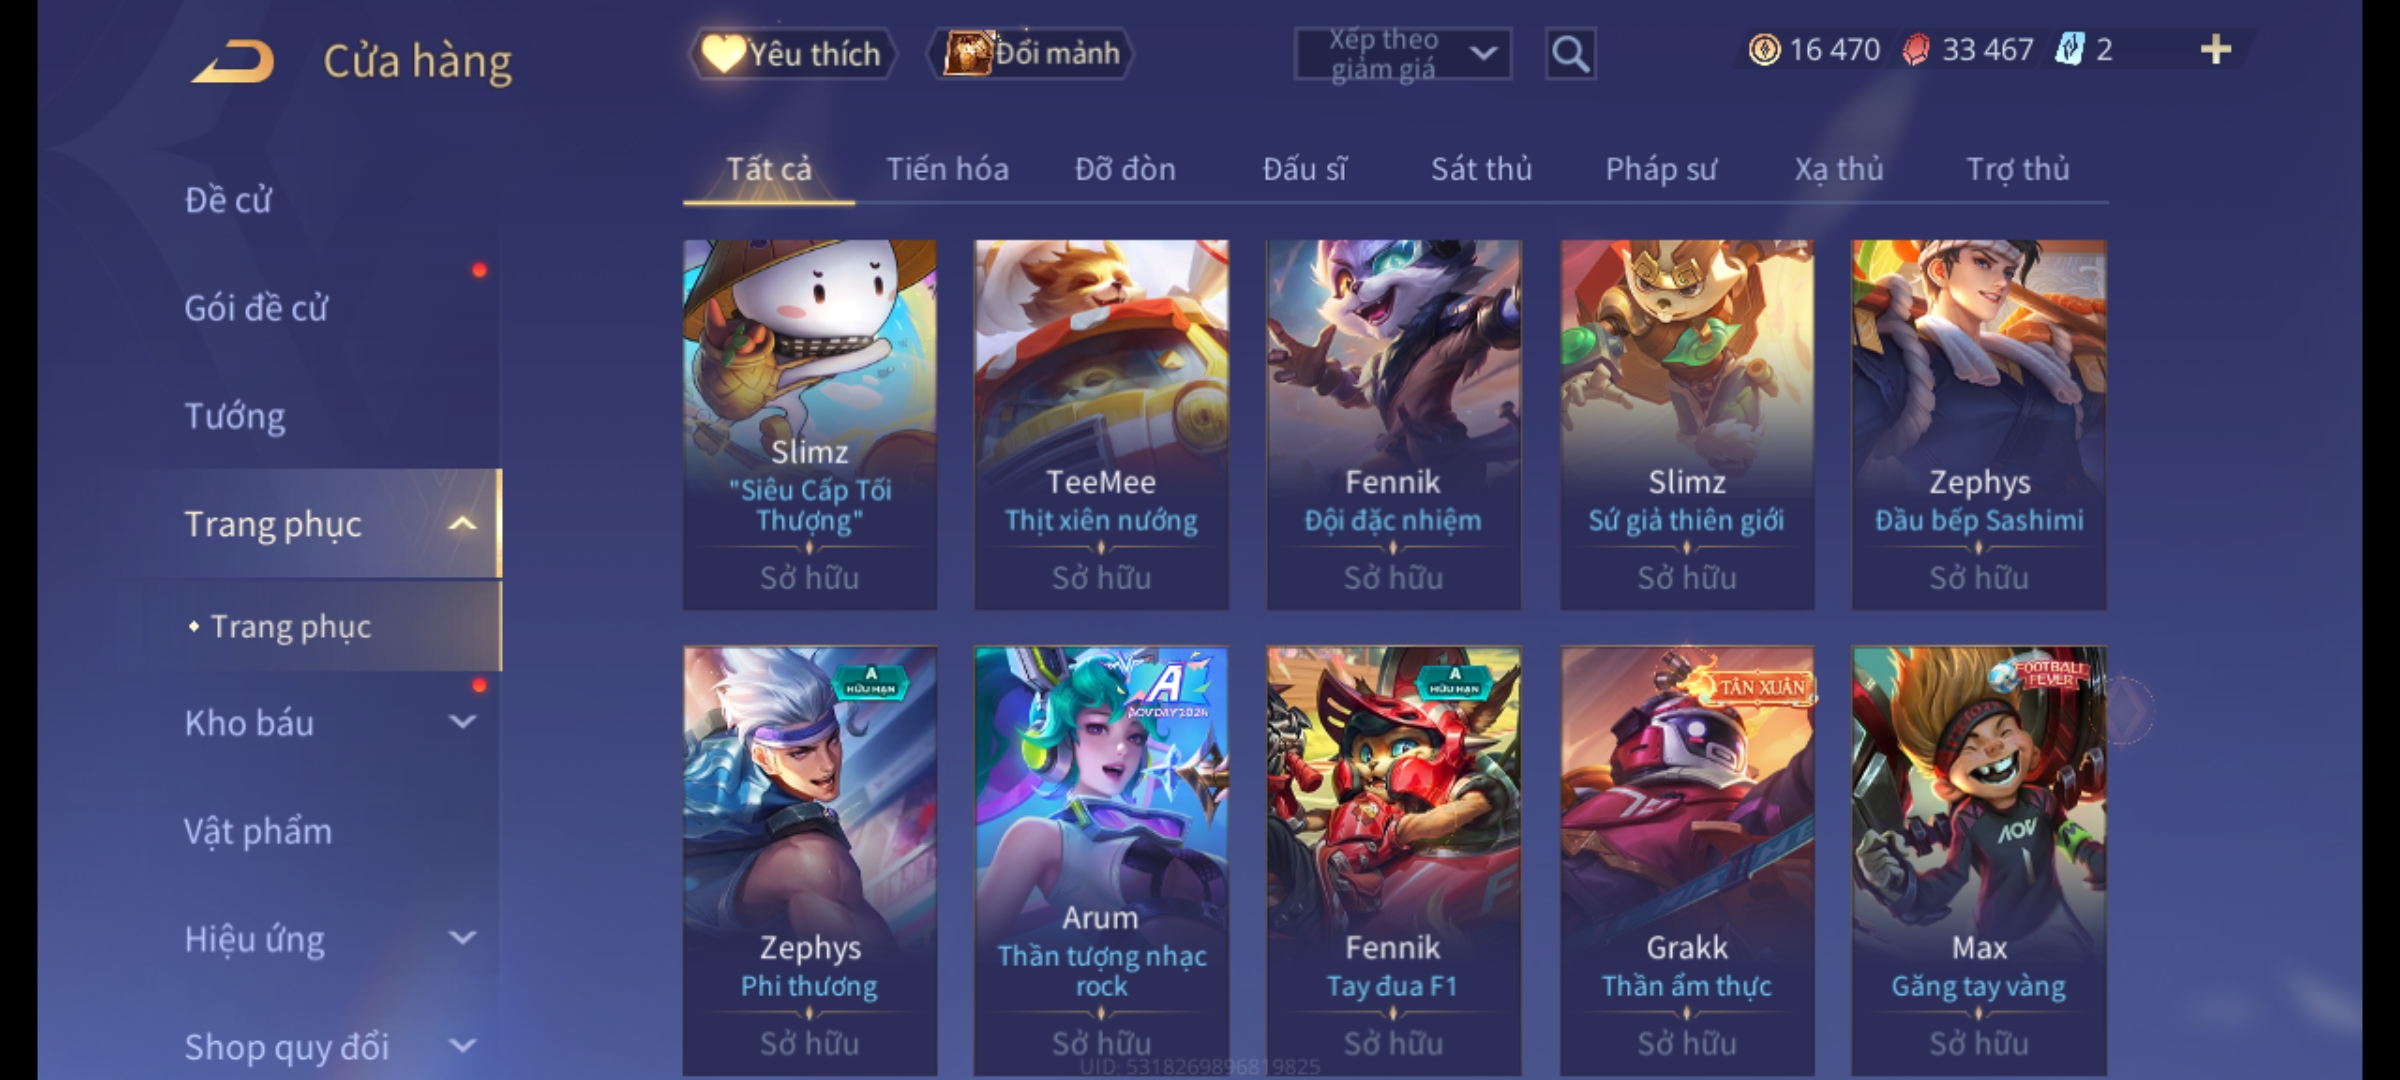Click the gold coin currency icon
This screenshot has height=1080, width=2400.
[x=1764, y=49]
